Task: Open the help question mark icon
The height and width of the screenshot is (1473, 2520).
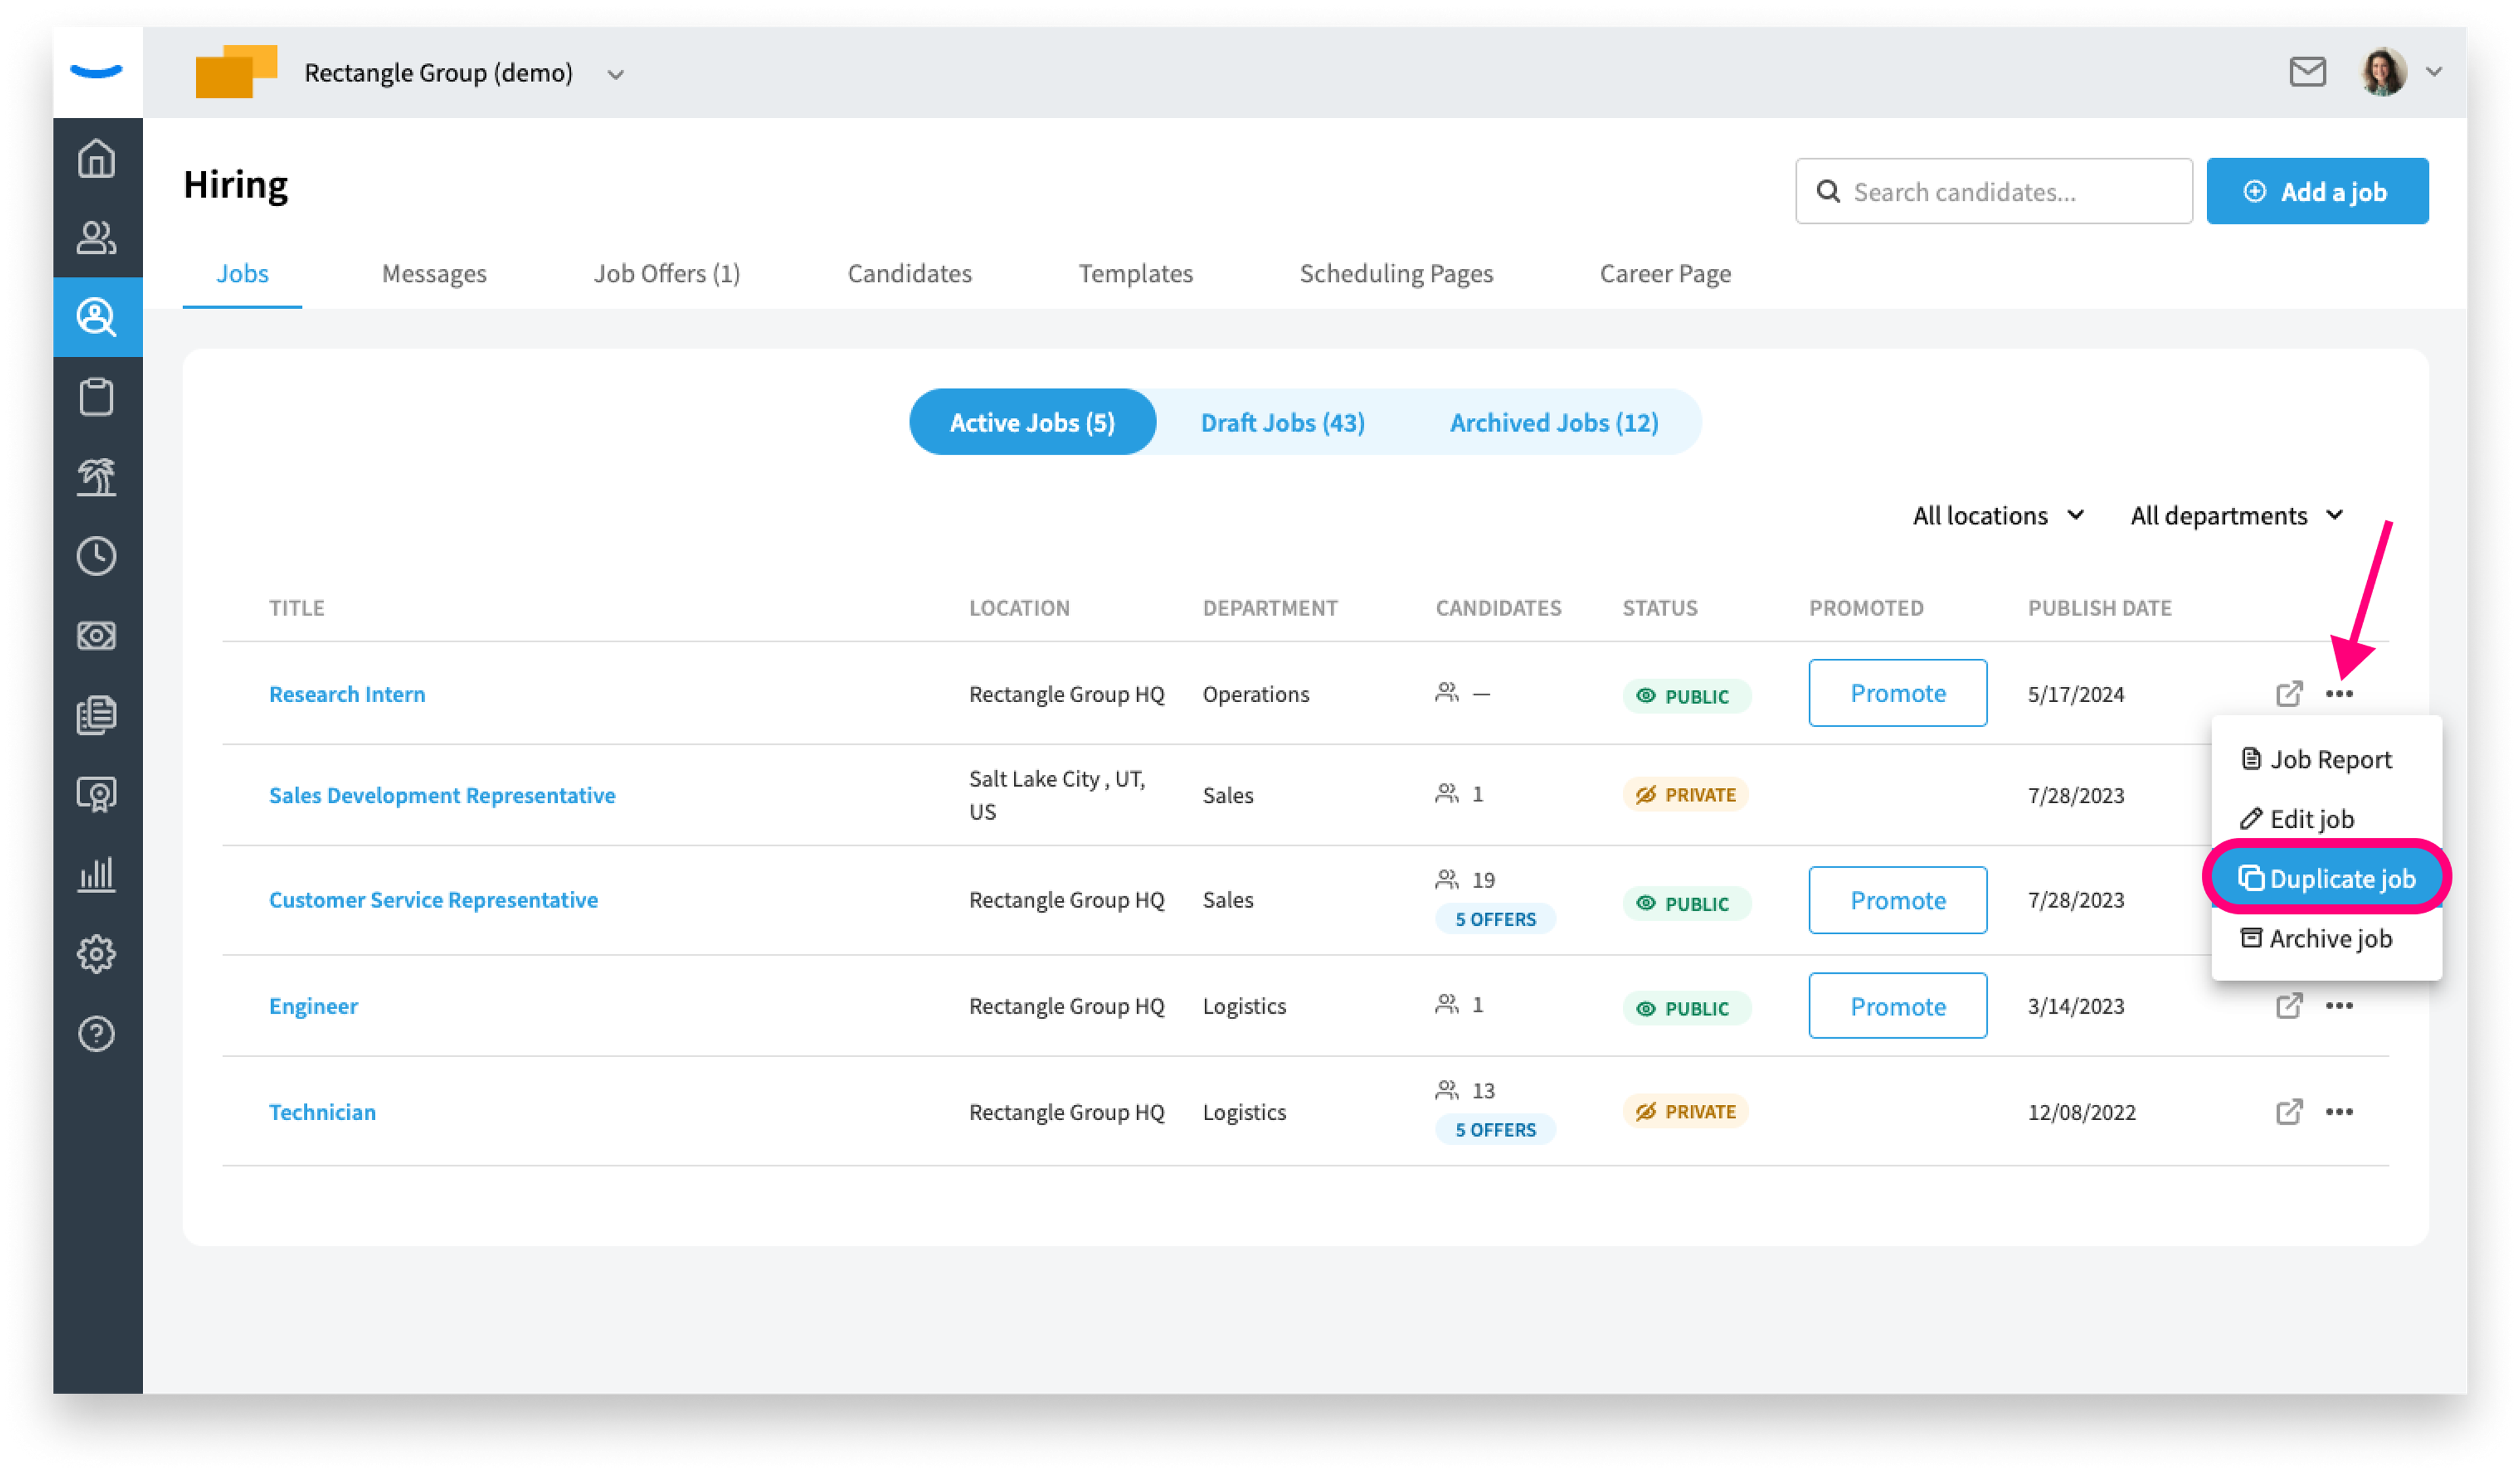Action: pos(97,1034)
